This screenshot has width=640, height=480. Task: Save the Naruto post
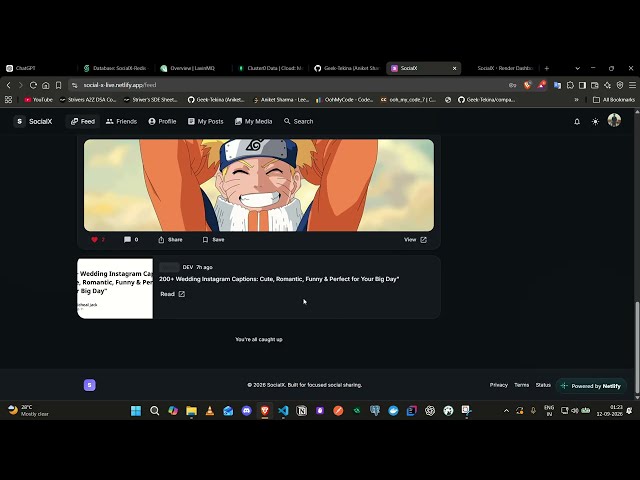213,240
